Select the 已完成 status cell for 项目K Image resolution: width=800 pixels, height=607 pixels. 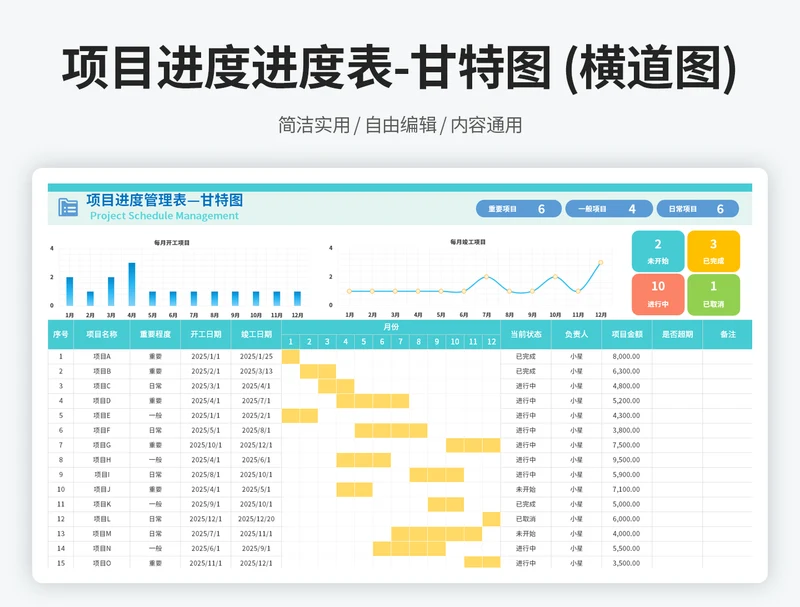pos(526,504)
